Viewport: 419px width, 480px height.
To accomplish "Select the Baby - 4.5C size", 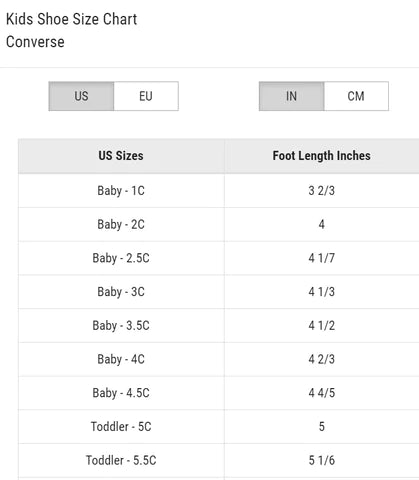I will click(x=121, y=393).
